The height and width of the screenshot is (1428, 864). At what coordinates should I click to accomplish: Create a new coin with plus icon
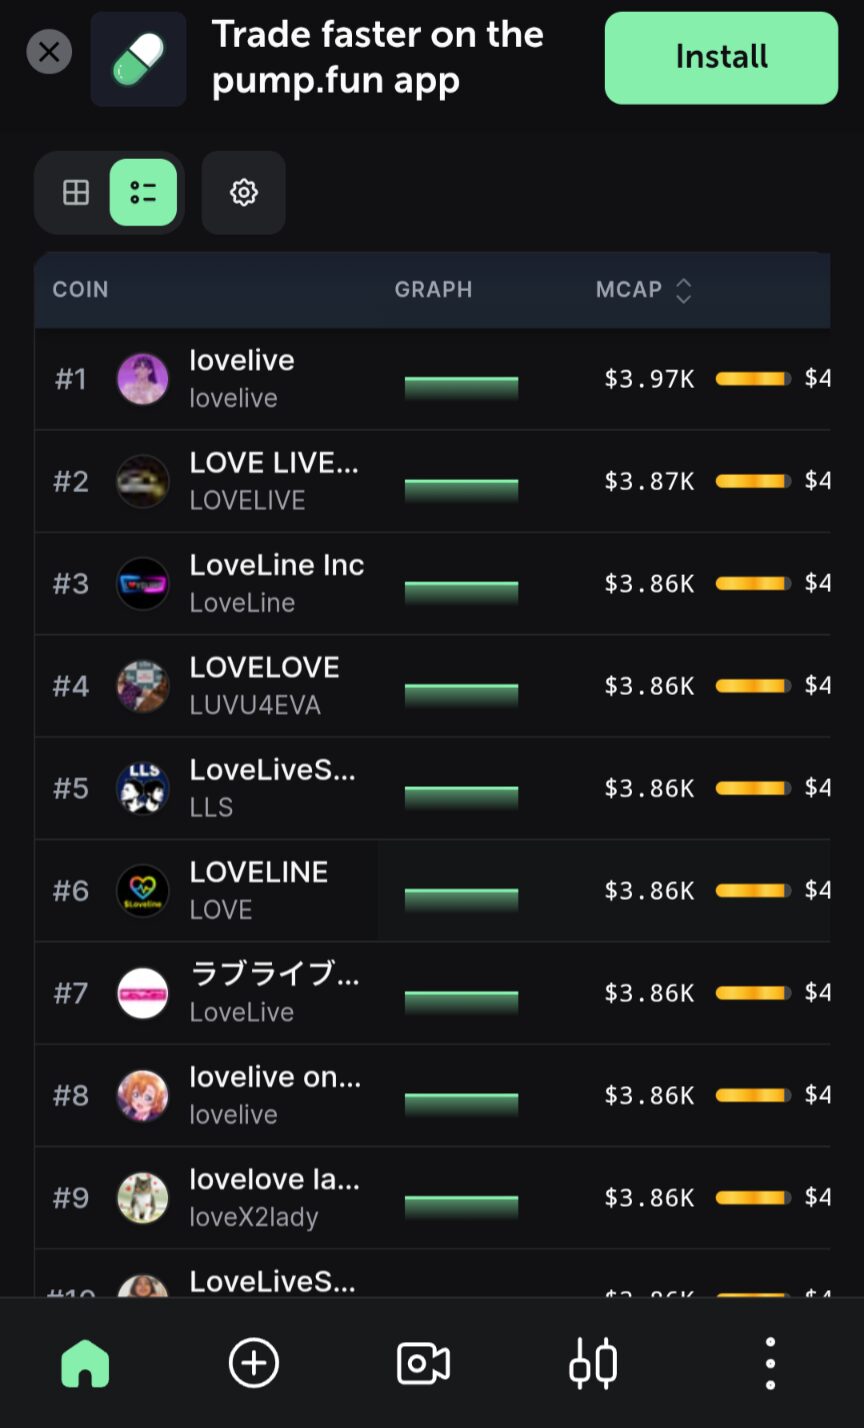pos(254,1363)
